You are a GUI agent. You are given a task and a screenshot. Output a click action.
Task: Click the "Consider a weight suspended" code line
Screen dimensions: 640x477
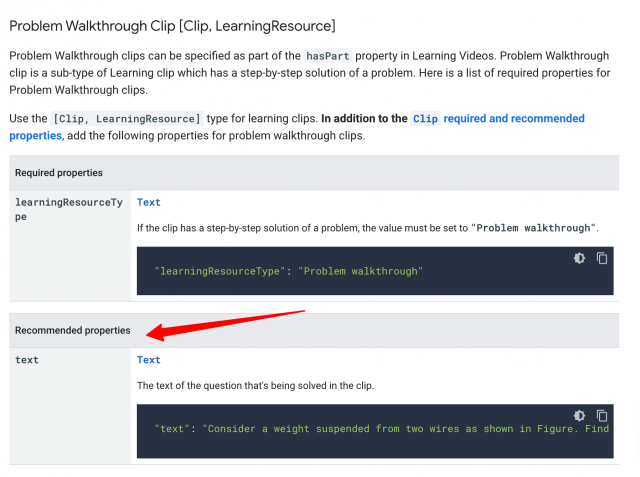point(382,429)
